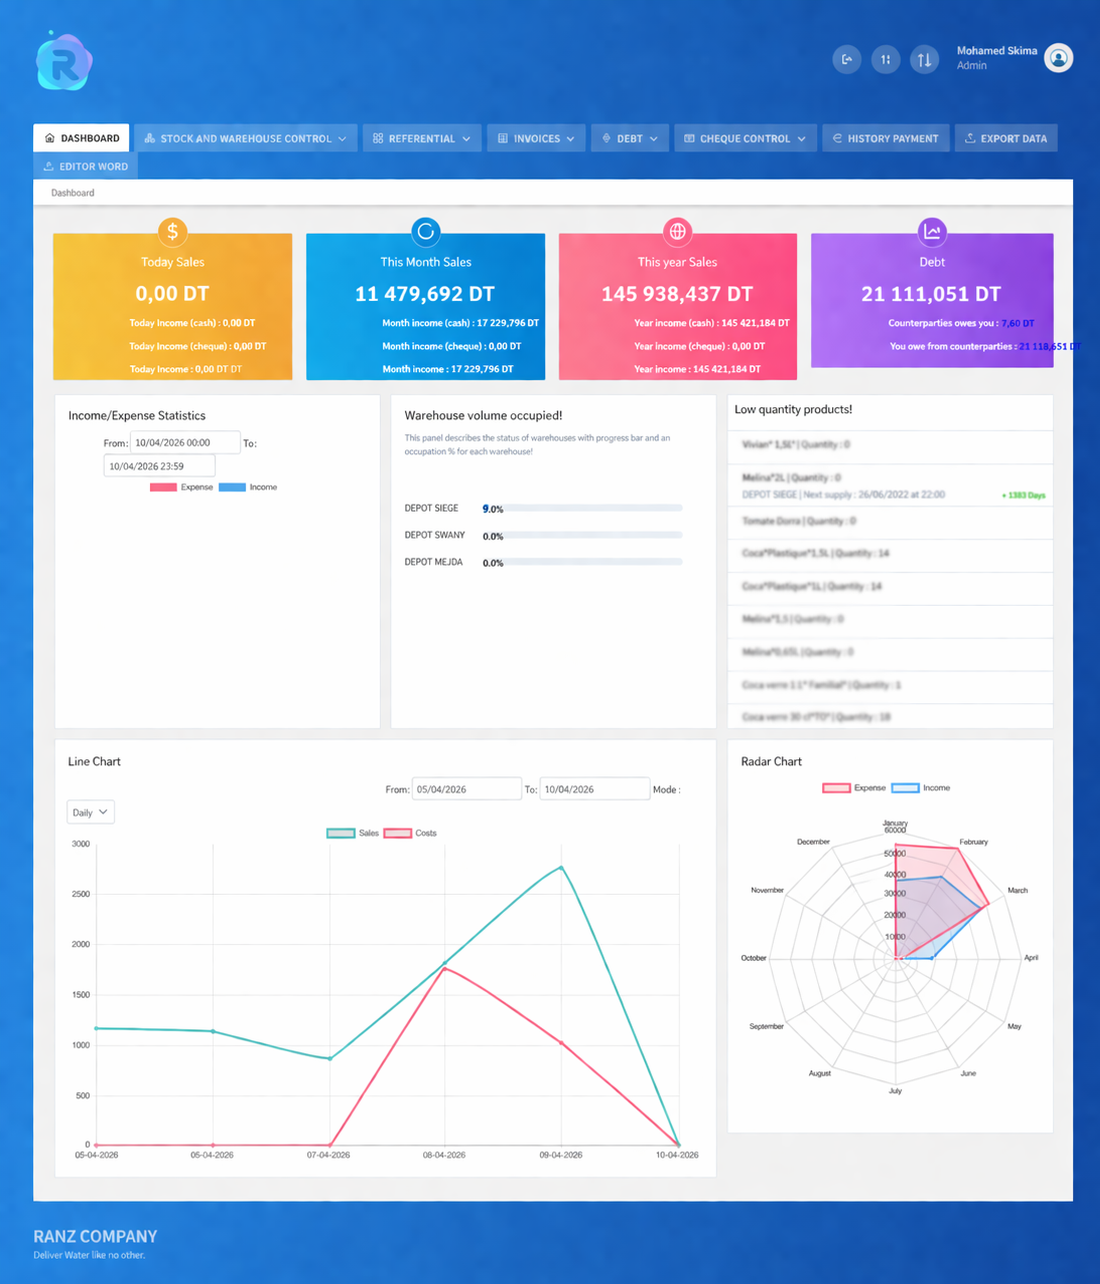This screenshot has width=1100, height=1284.
Task: Click the up-down arrows icon in the header
Action: tap(924, 59)
